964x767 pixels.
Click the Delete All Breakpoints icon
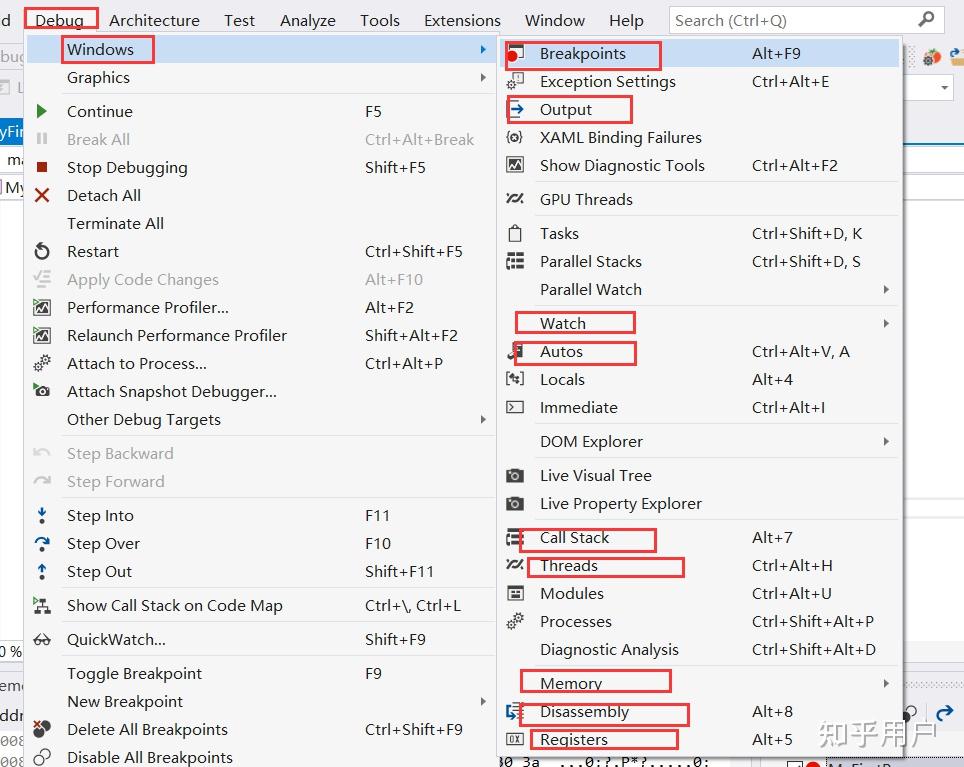coord(42,729)
